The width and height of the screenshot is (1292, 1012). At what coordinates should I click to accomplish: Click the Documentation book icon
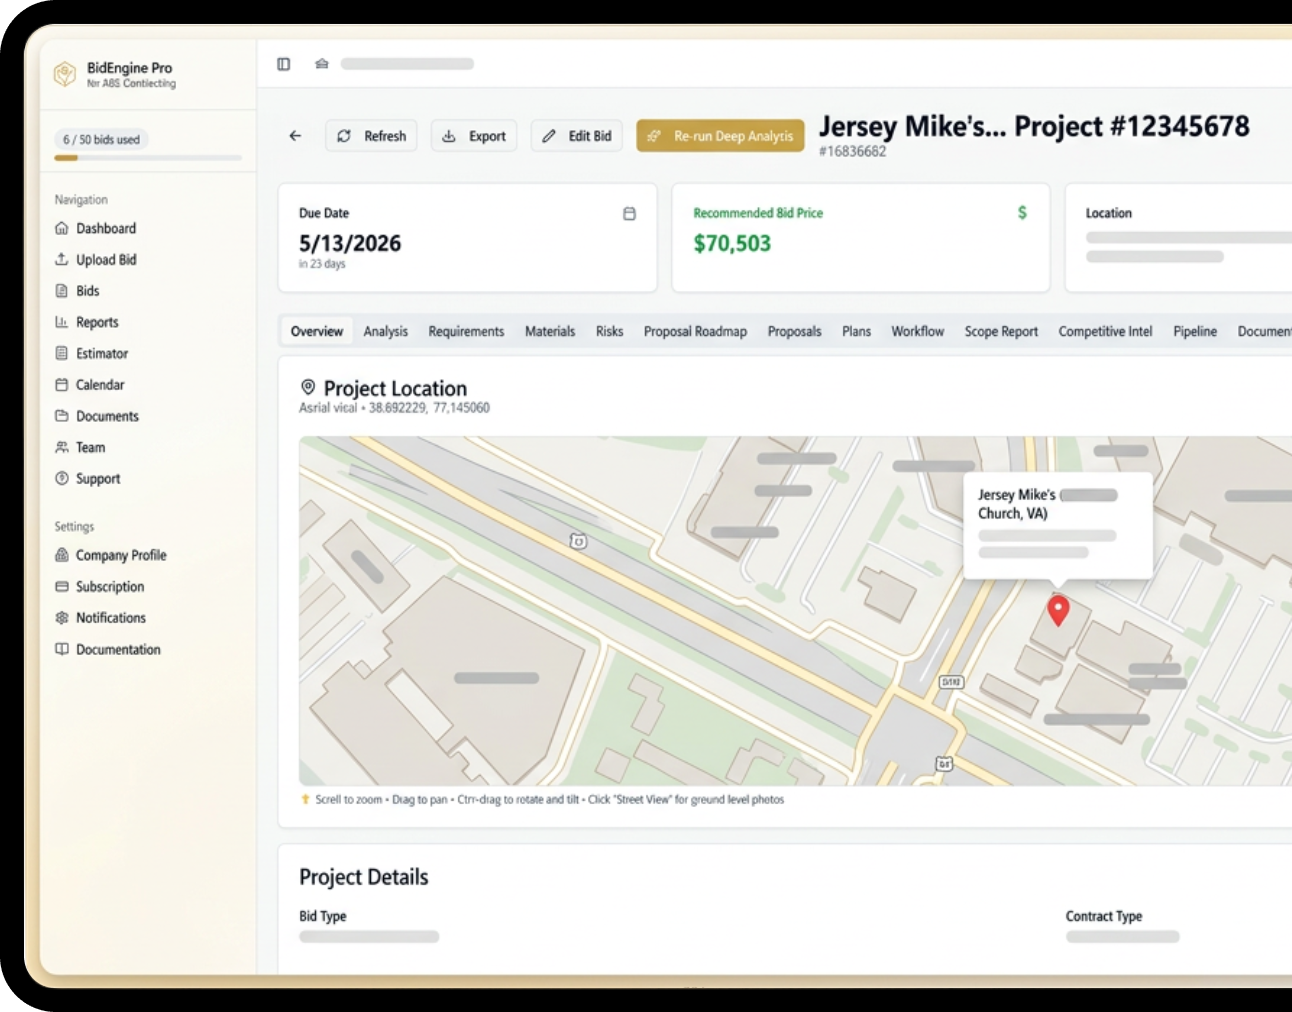[x=62, y=650]
